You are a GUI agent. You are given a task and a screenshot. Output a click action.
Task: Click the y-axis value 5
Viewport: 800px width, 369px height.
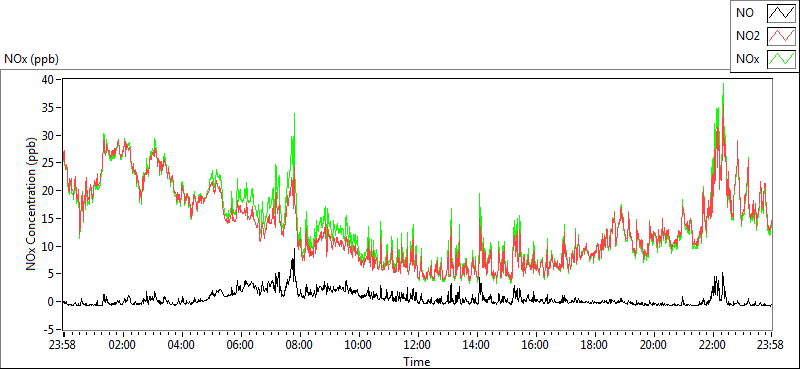(52, 274)
